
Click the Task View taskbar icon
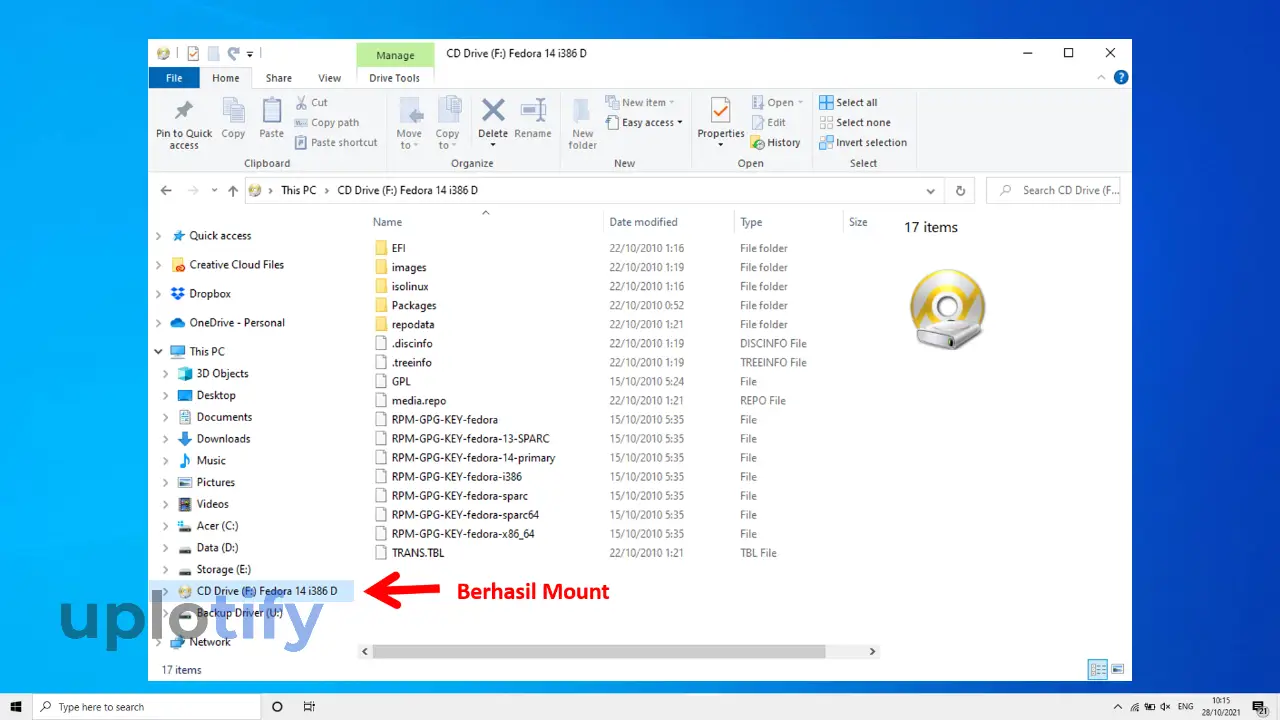pos(309,706)
